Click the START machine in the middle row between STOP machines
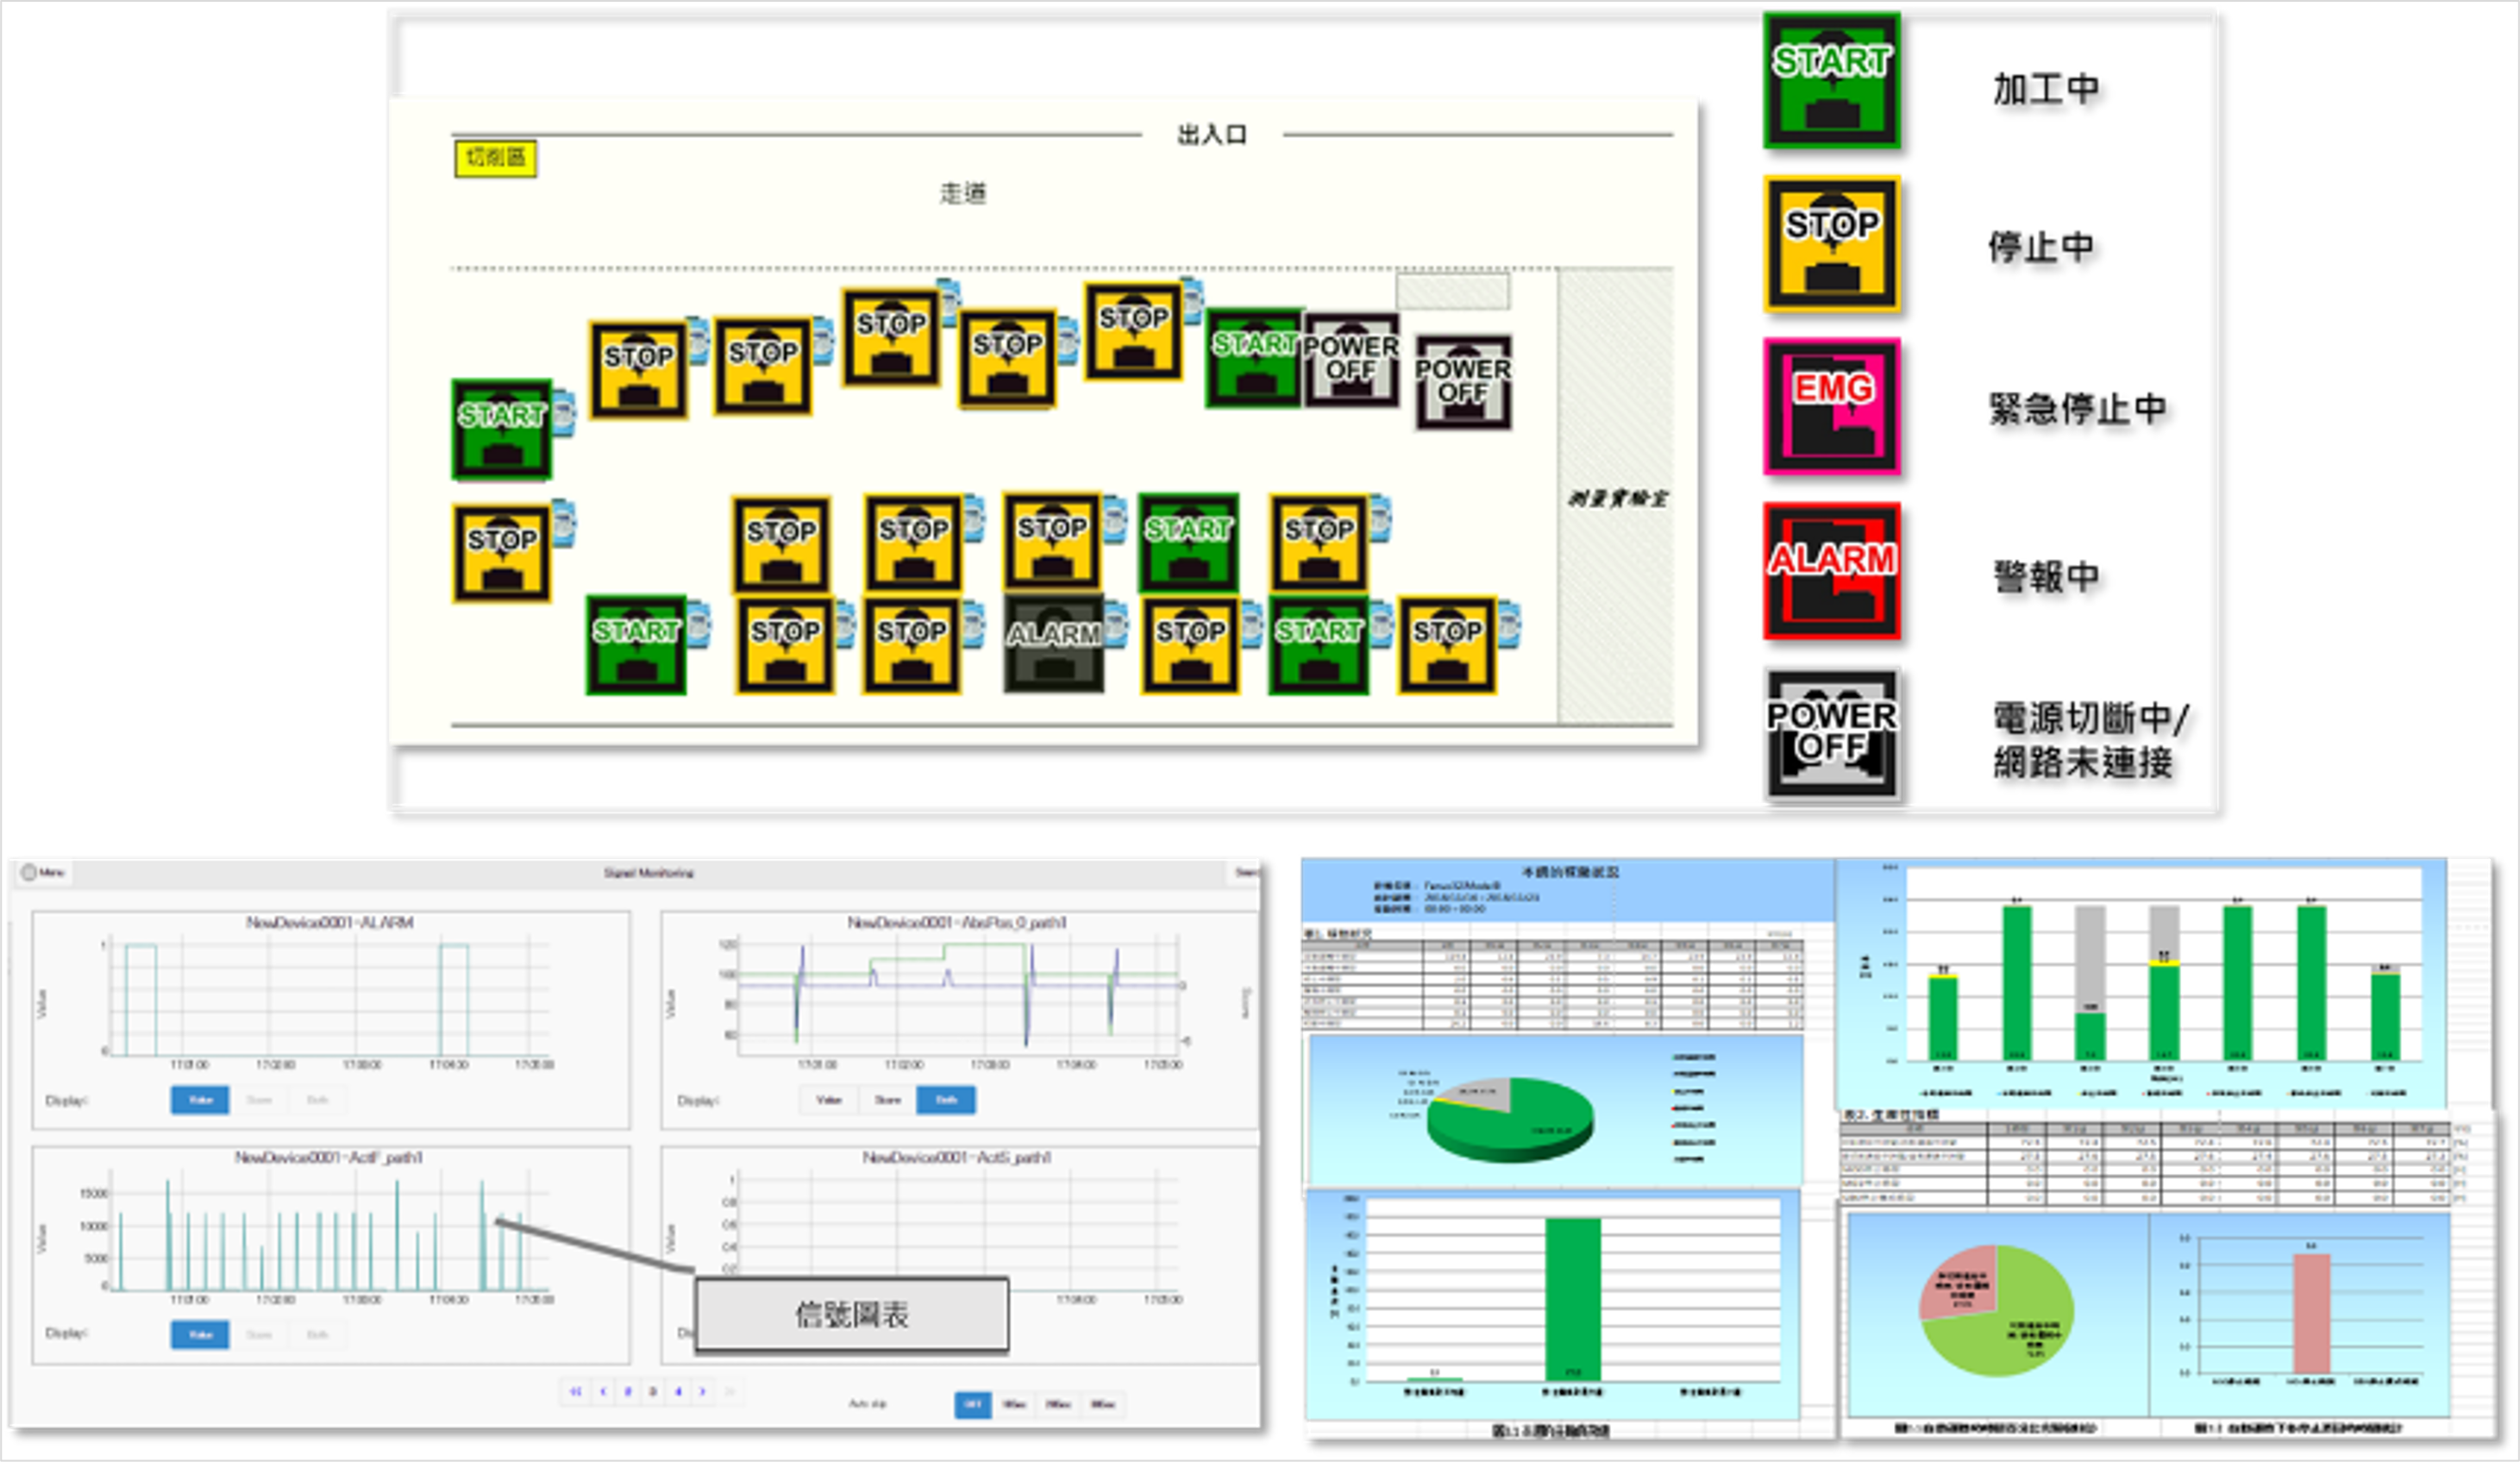The image size is (2520, 1462). click(x=1189, y=542)
